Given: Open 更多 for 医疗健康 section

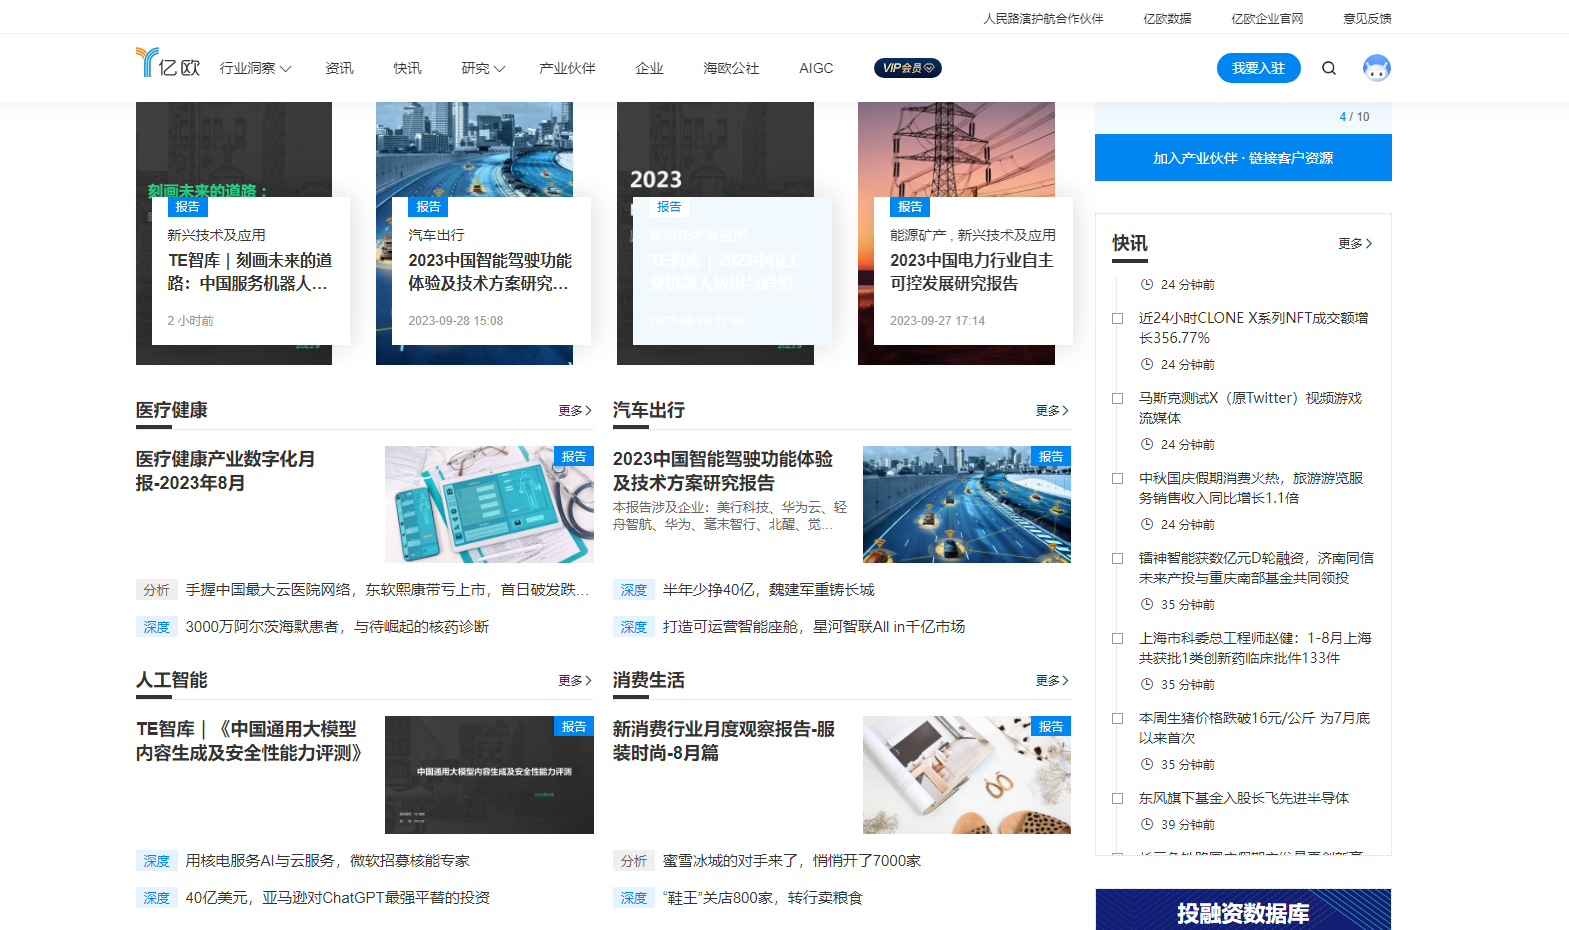Looking at the screenshot, I should pyautogui.click(x=576, y=410).
